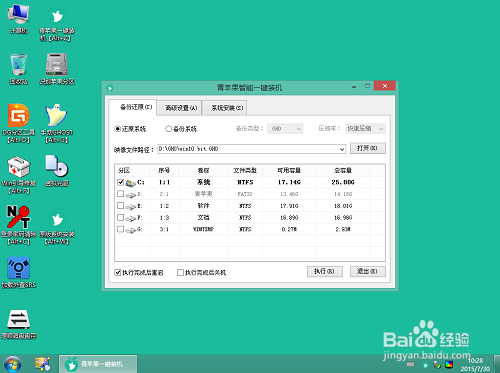Image resolution: width=500 pixels, height=373 pixels.
Task: Launch the Win boot repair first-aid kit icon
Action: [19, 175]
